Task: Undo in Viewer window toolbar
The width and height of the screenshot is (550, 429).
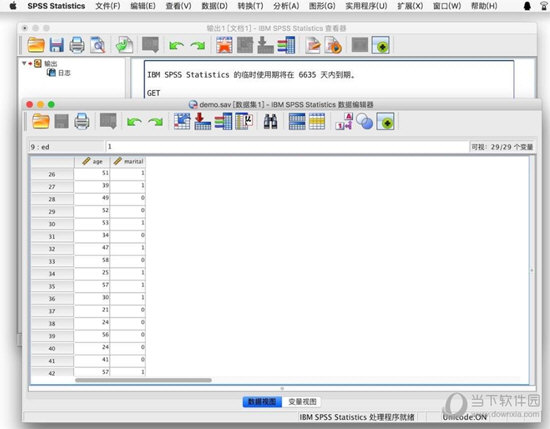Action: coord(176,45)
